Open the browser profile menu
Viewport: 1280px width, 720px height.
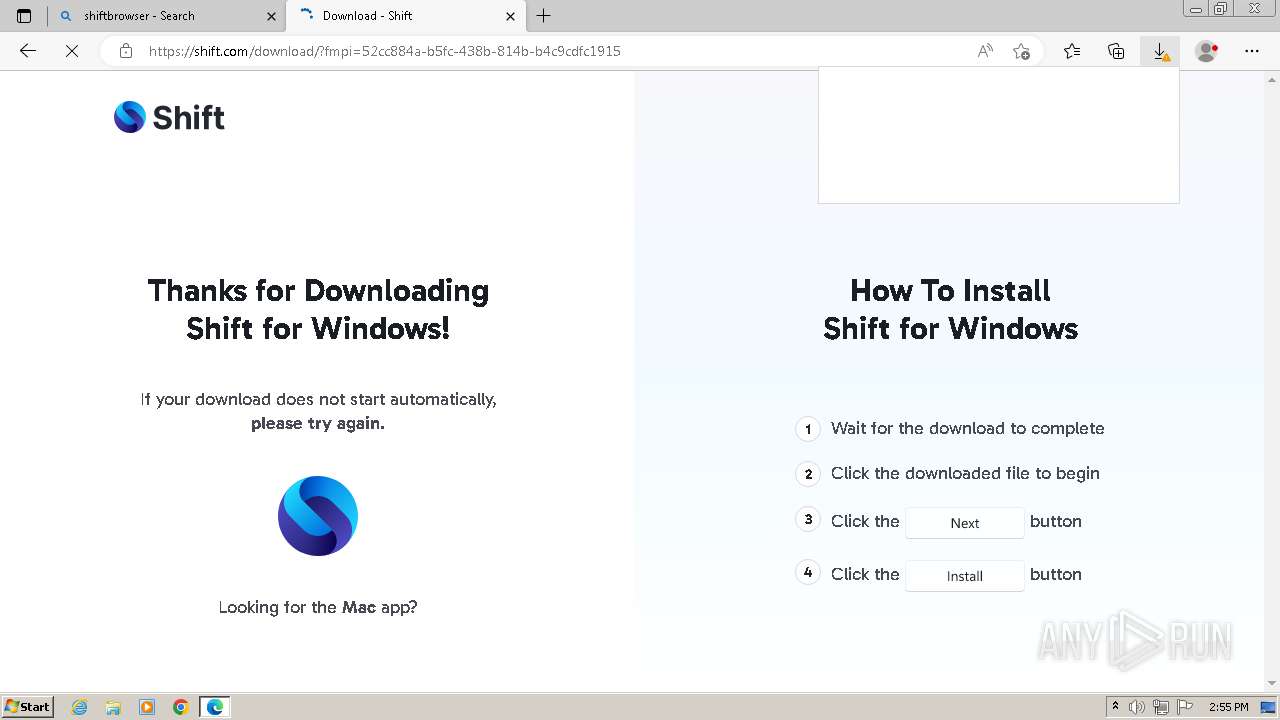point(1207,51)
